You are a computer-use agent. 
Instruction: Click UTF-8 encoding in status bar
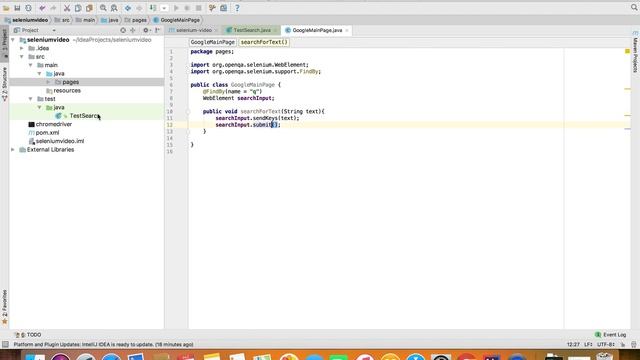pos(606,344)
